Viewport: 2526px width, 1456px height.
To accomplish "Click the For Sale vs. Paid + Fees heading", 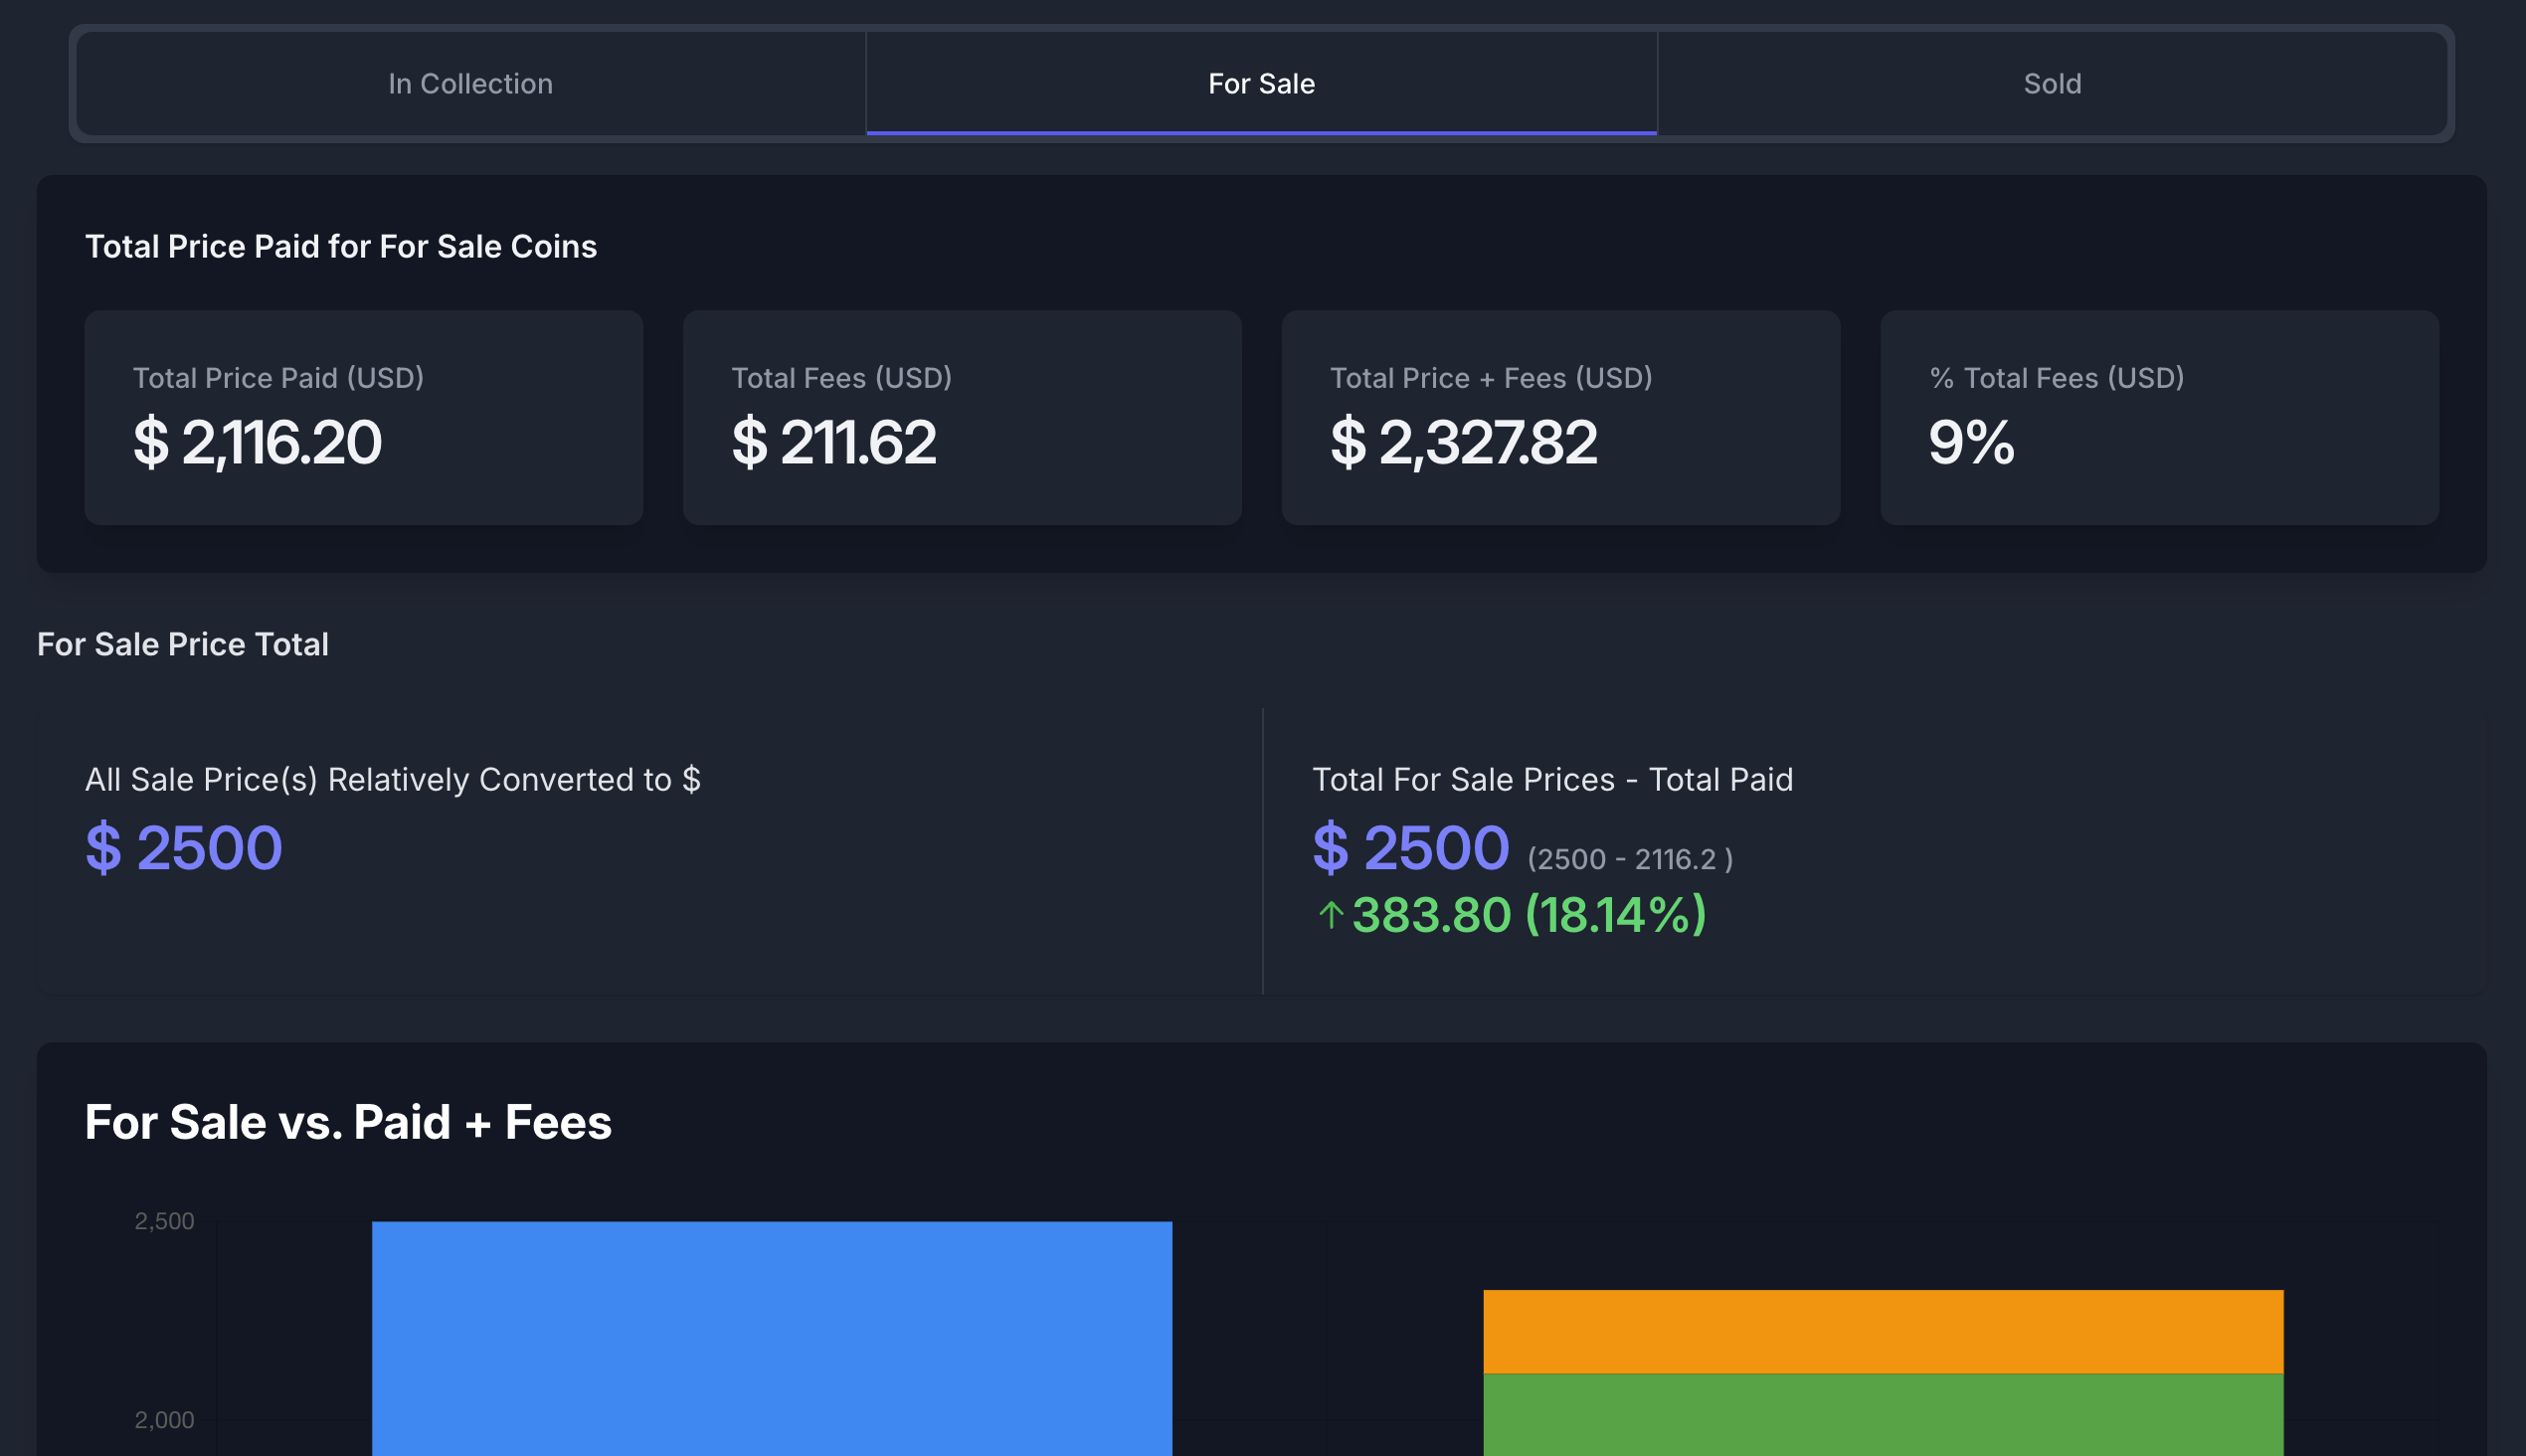I will coord(348,1122).
